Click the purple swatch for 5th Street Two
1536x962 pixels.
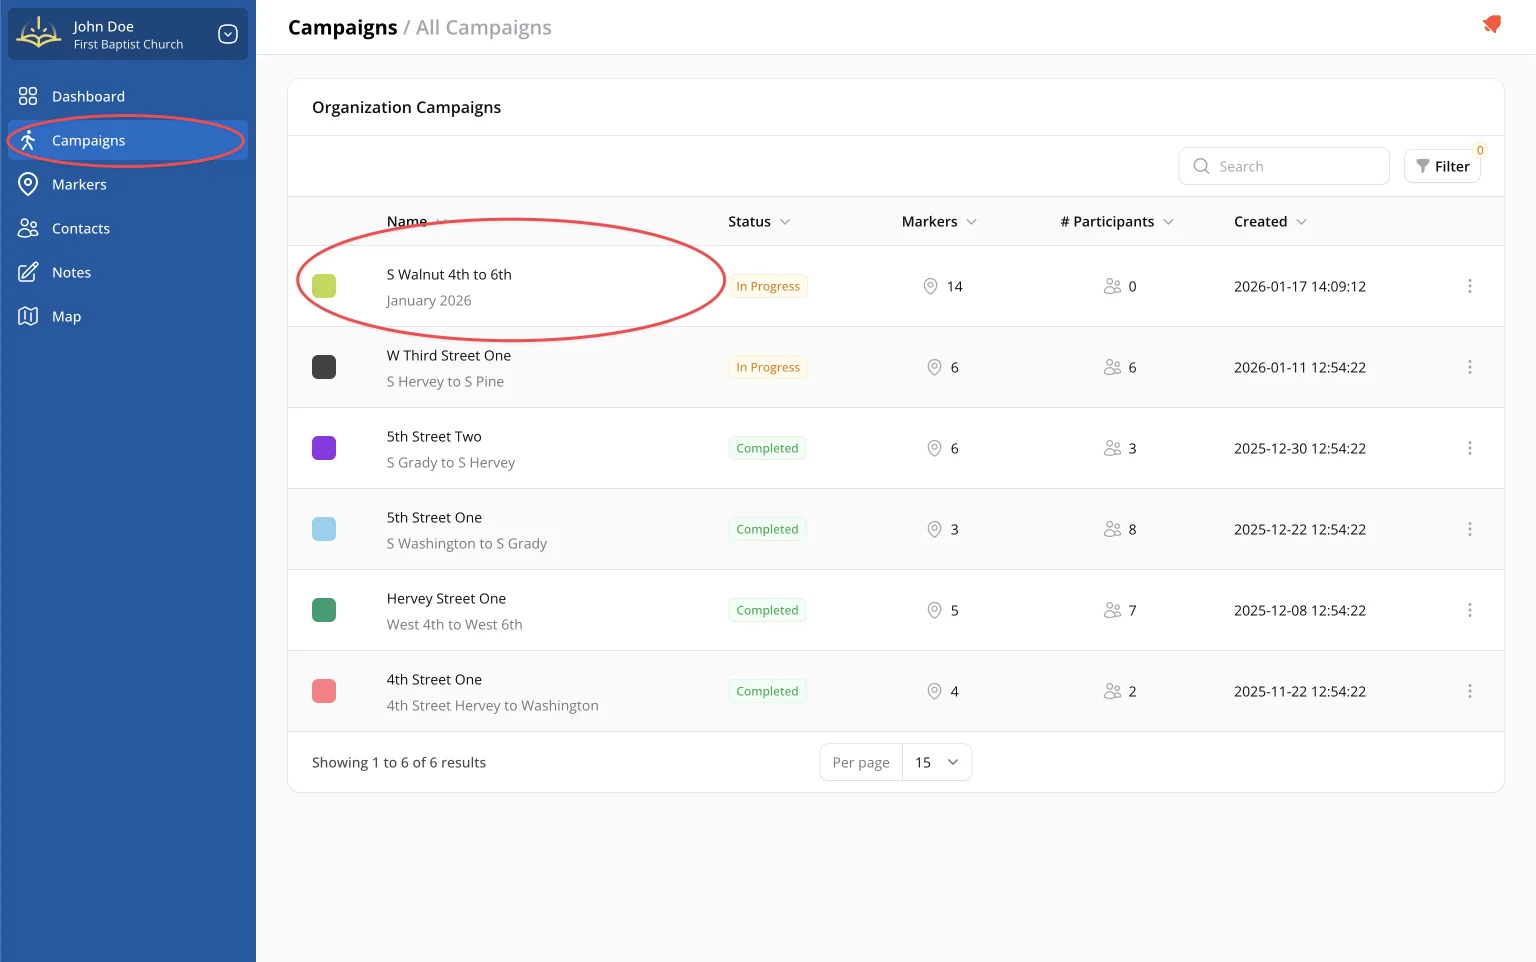pos(324,448)
